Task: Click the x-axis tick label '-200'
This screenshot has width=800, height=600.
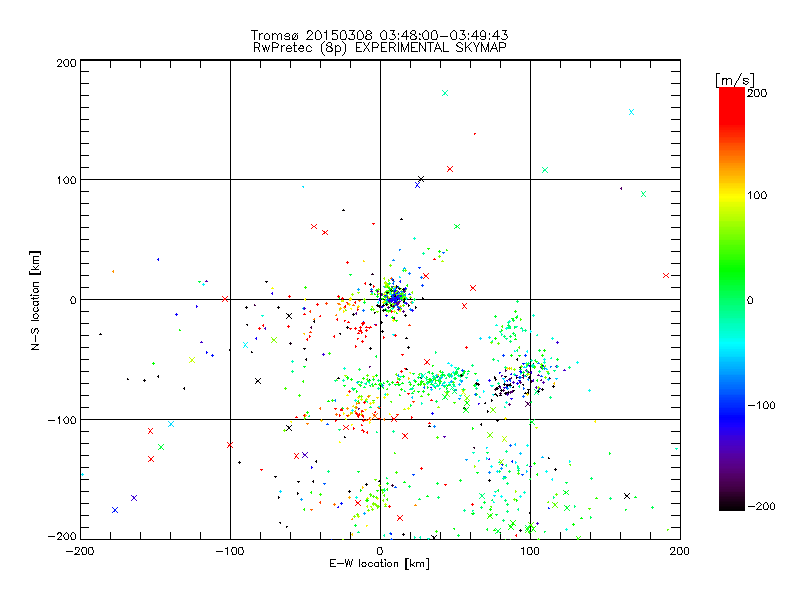Action: coord(80,551)
